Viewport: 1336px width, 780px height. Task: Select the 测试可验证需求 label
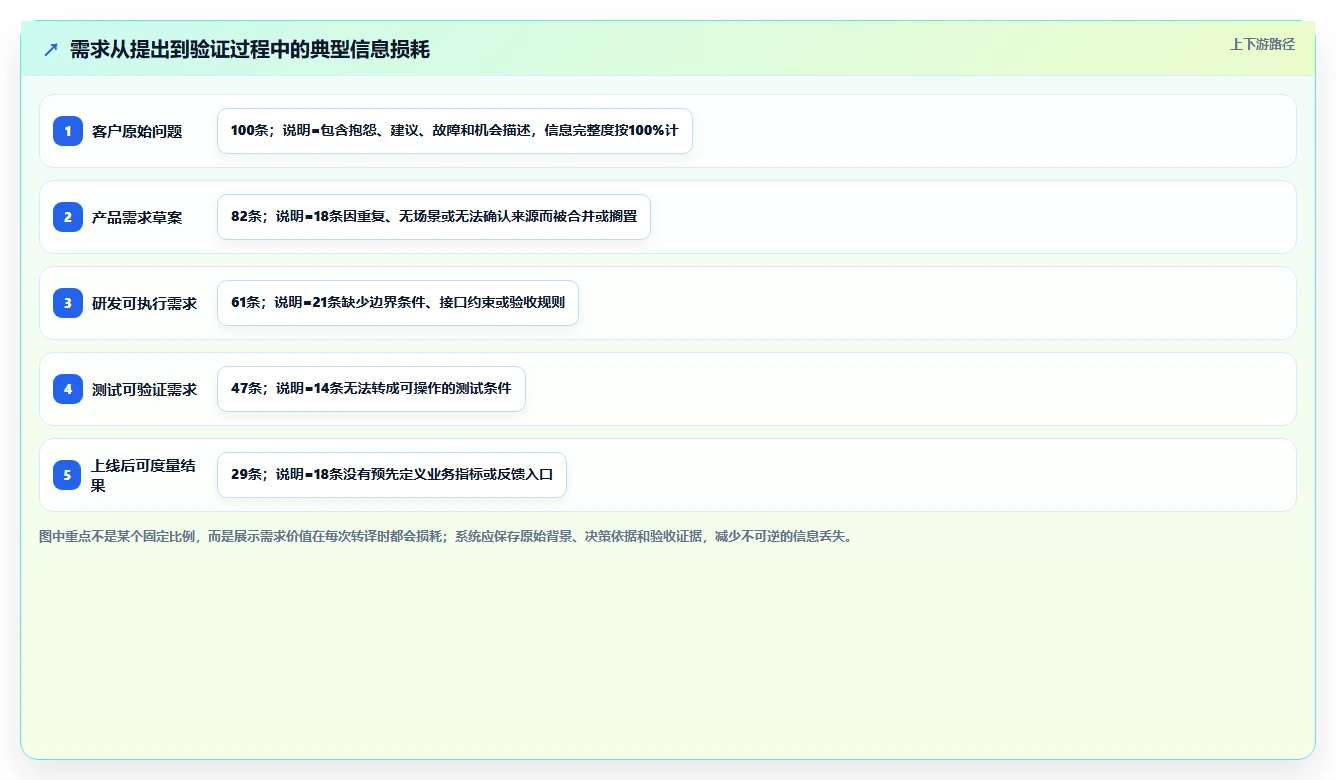click(x=144, y=389)
